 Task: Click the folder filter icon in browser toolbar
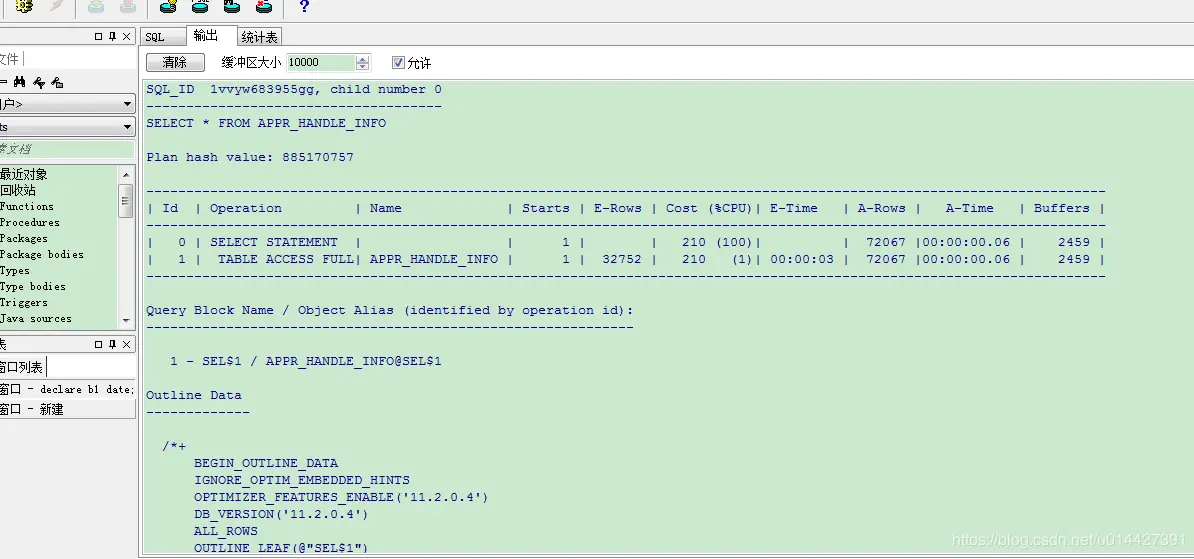pyautogui.click(x=57, y=82)
